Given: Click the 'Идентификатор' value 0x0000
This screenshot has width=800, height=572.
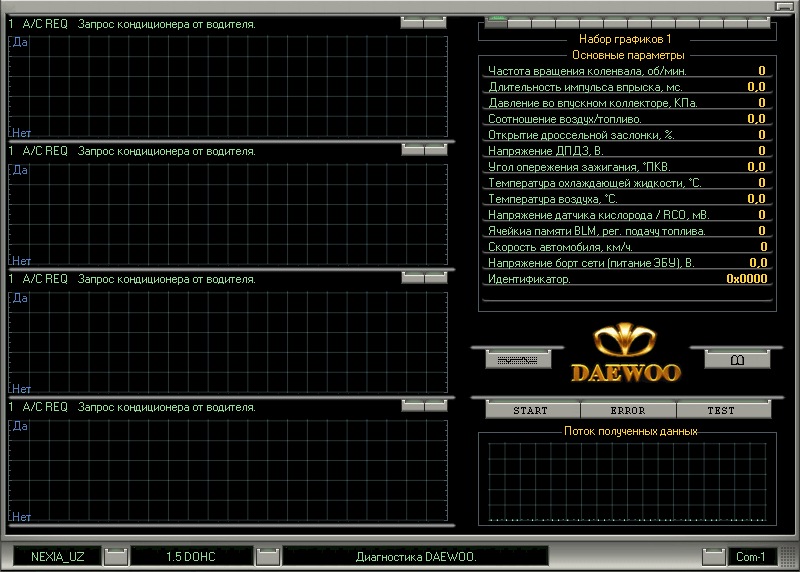Looking at the screenshot, I should point(746,279).
